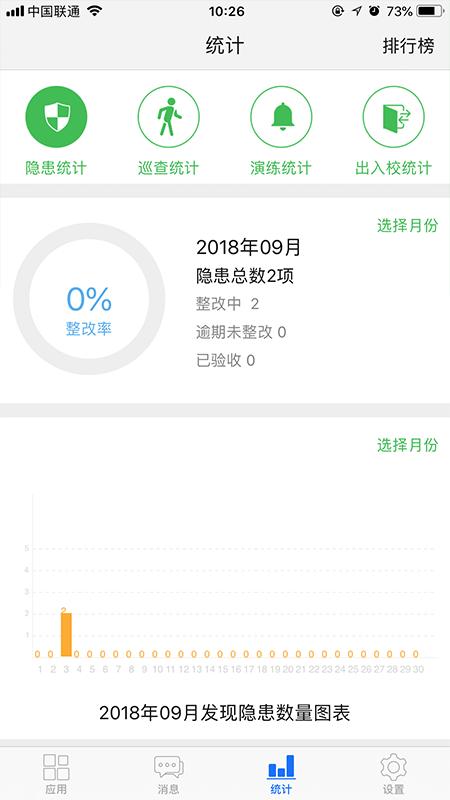Tap the 整改中 2 status line
This screenshot has width=450, height=800.
point(228,304)
